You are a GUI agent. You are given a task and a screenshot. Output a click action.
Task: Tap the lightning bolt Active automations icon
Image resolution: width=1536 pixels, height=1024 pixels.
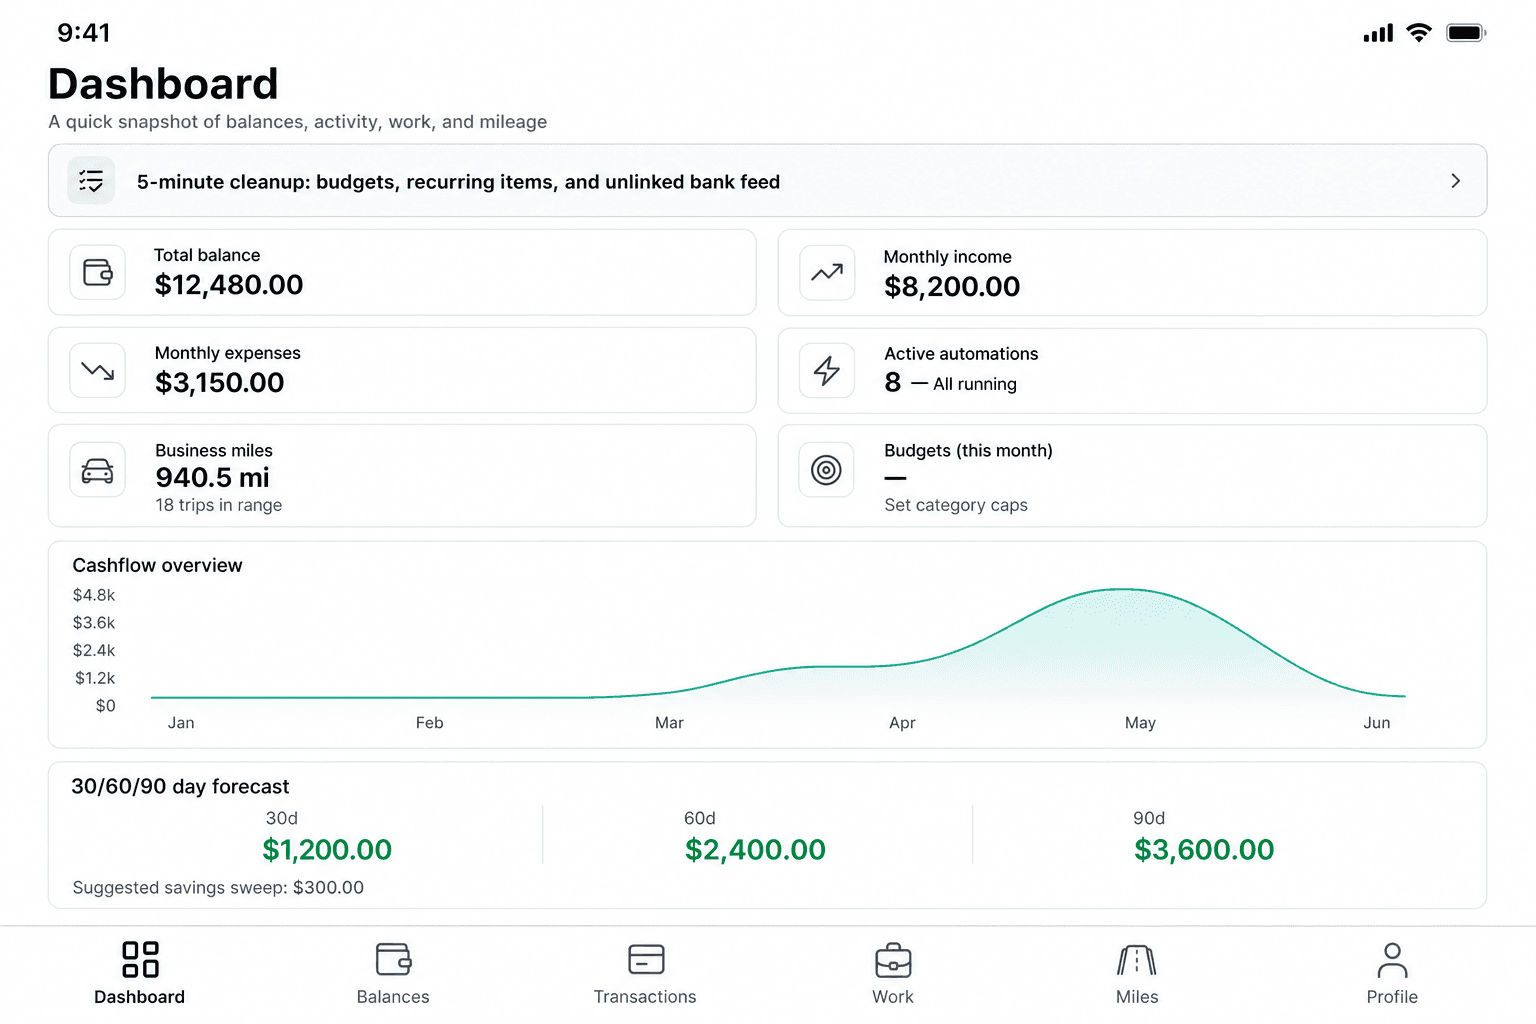click(x=827, y=371)
